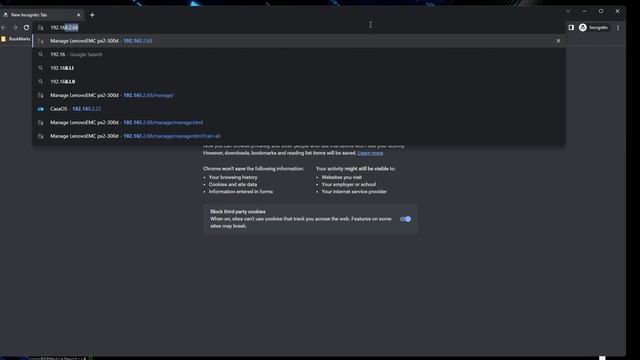This screenshot has height=360, width=640.
Task: Pick the Manage LenovoEMC suggestion ending /manage/
Action: tap(299, 95)
